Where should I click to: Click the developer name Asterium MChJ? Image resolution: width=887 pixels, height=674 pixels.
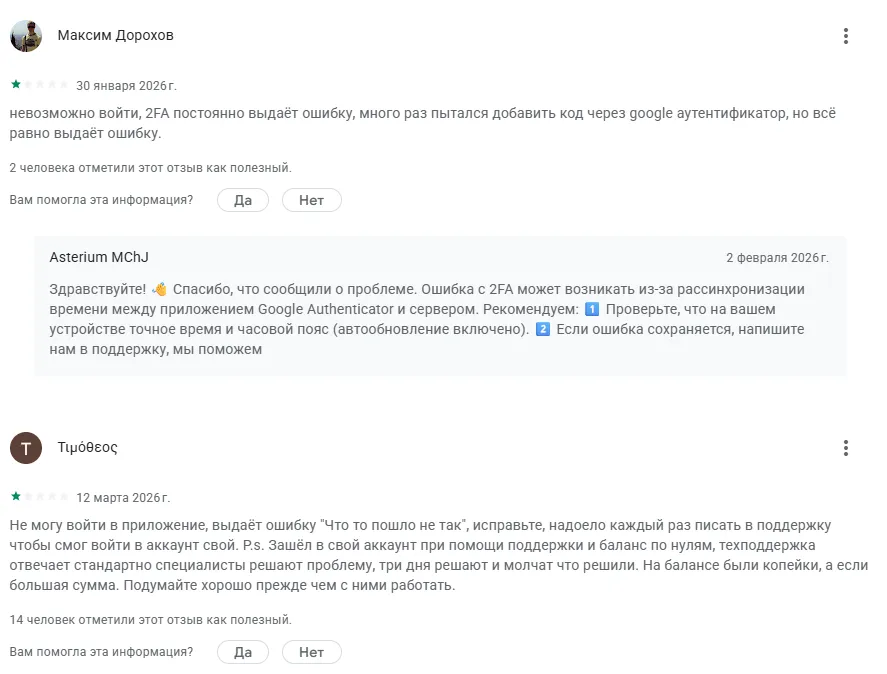coord(99,257)
